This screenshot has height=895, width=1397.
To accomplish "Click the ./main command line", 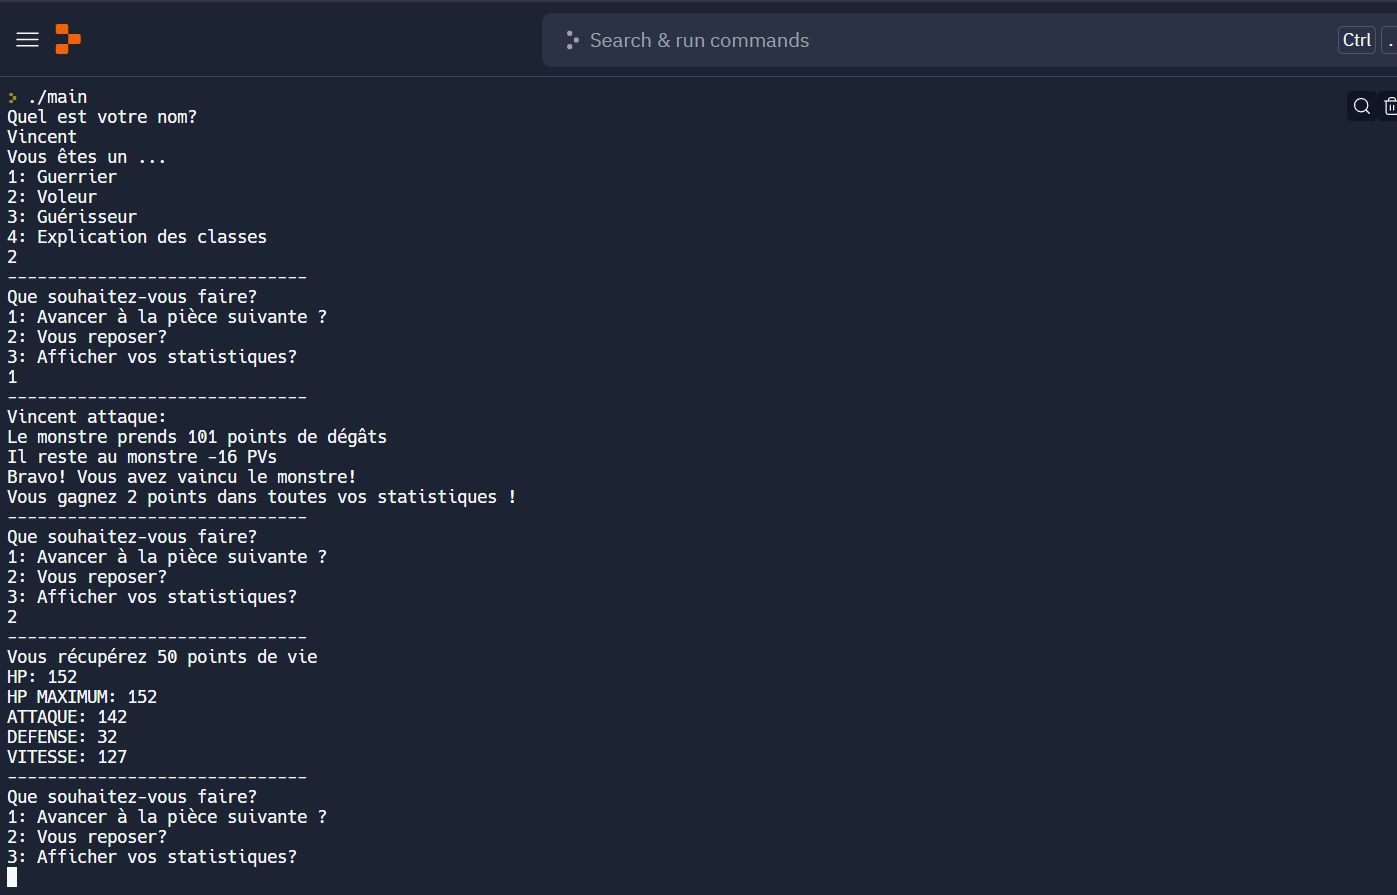I will pos(57,97).
